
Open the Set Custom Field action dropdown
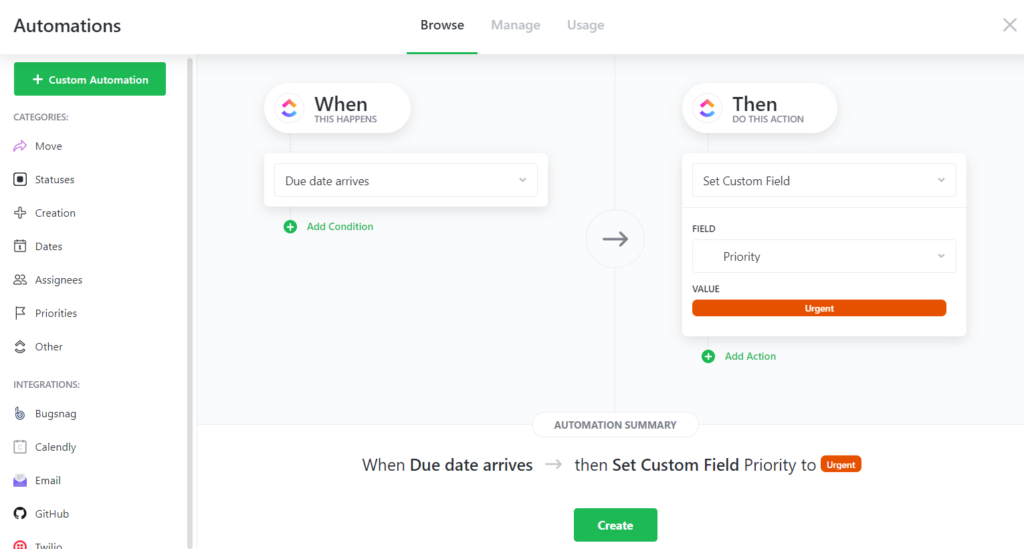(823, 181)
